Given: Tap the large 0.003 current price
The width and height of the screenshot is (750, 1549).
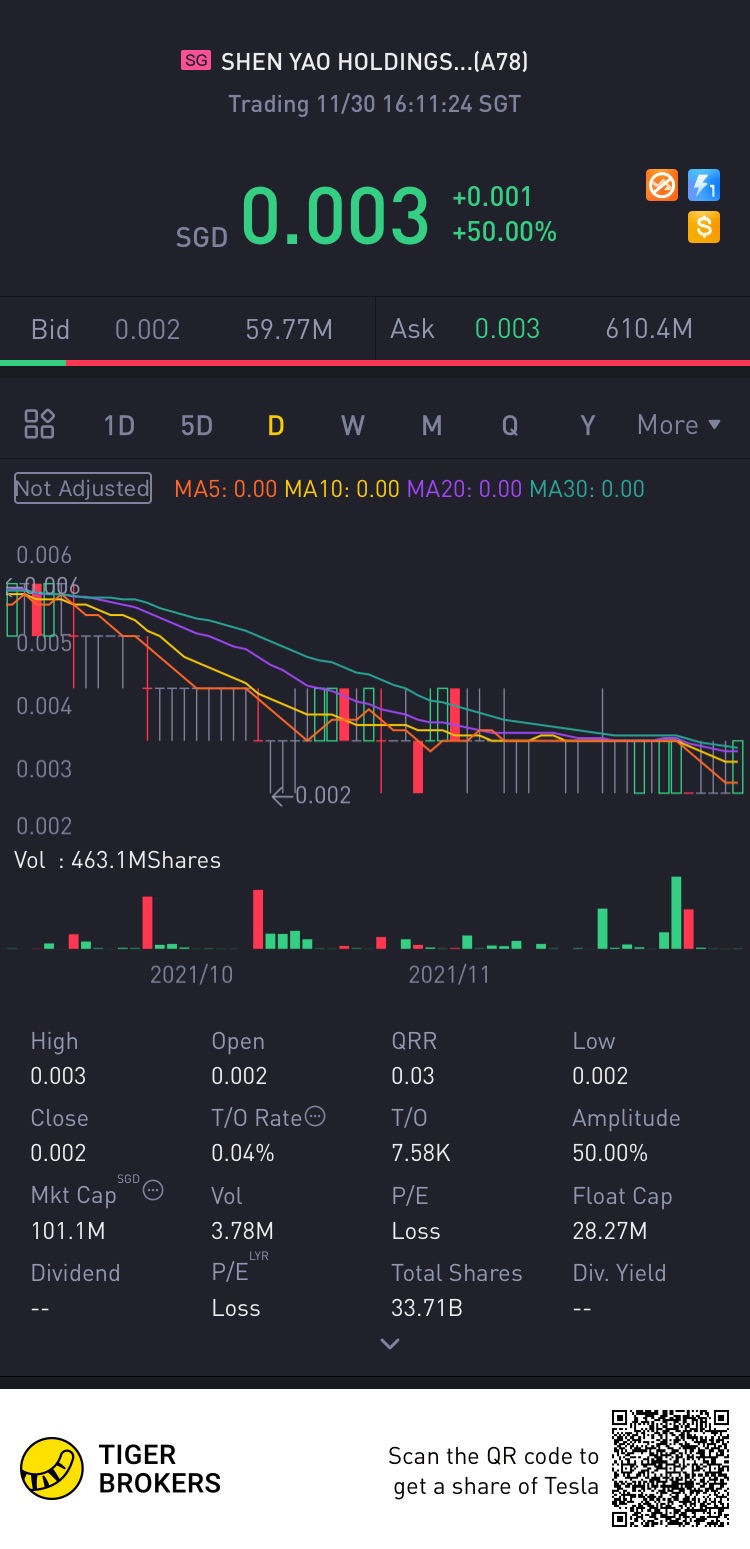Looking at the screenshot, I should click(335, 216).
